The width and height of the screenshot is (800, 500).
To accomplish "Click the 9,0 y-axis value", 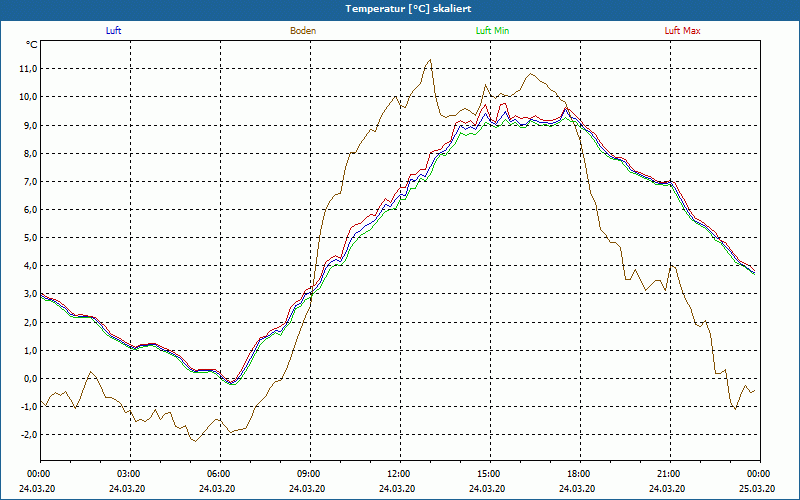I will coord(30,126).
